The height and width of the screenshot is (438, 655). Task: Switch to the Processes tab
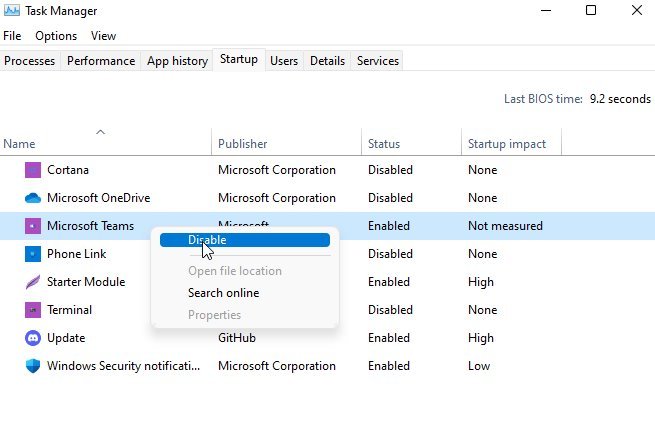(x=30, y=61)
